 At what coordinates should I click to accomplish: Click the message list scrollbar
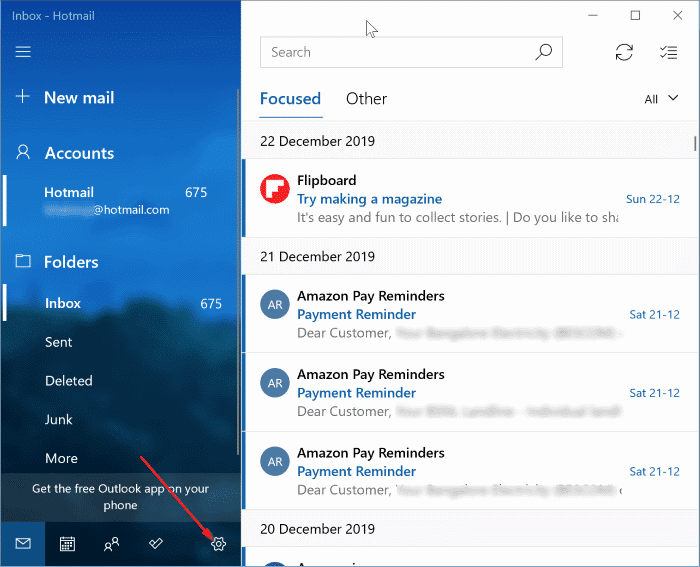click(x=695, y=144)
